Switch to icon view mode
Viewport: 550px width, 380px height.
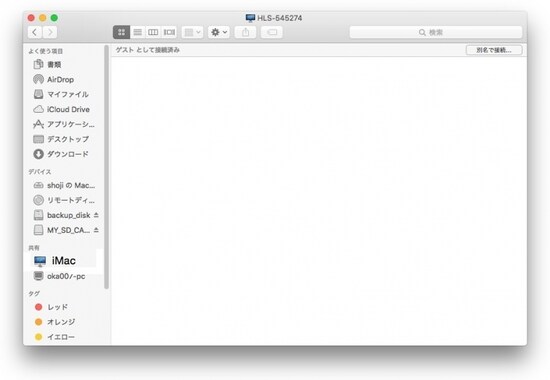pyautogui.click(x=121, y=32)
